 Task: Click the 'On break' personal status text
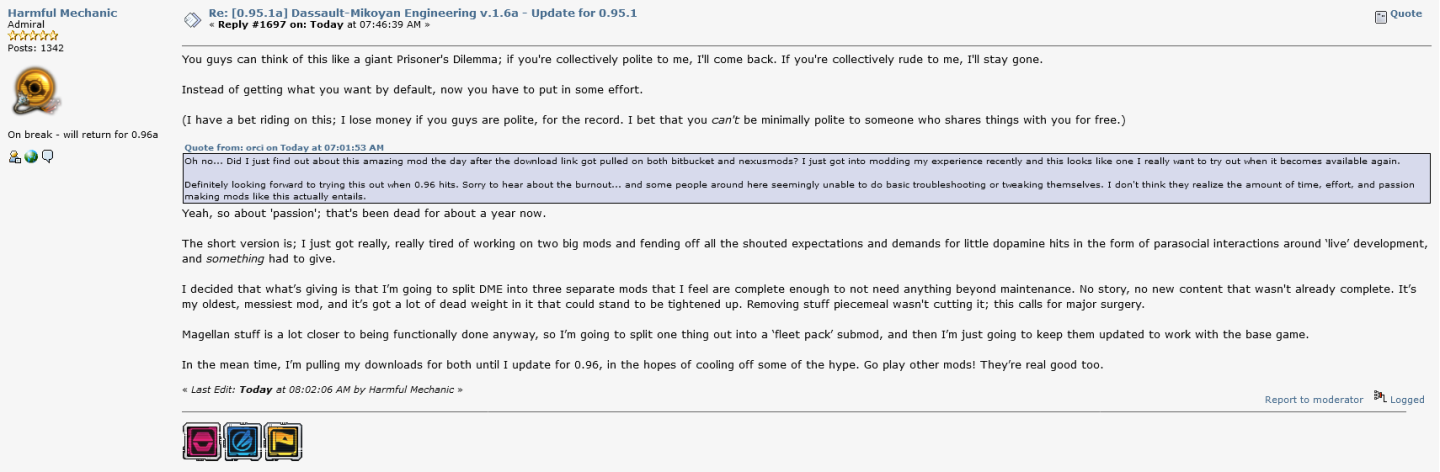tap(83, 134)
